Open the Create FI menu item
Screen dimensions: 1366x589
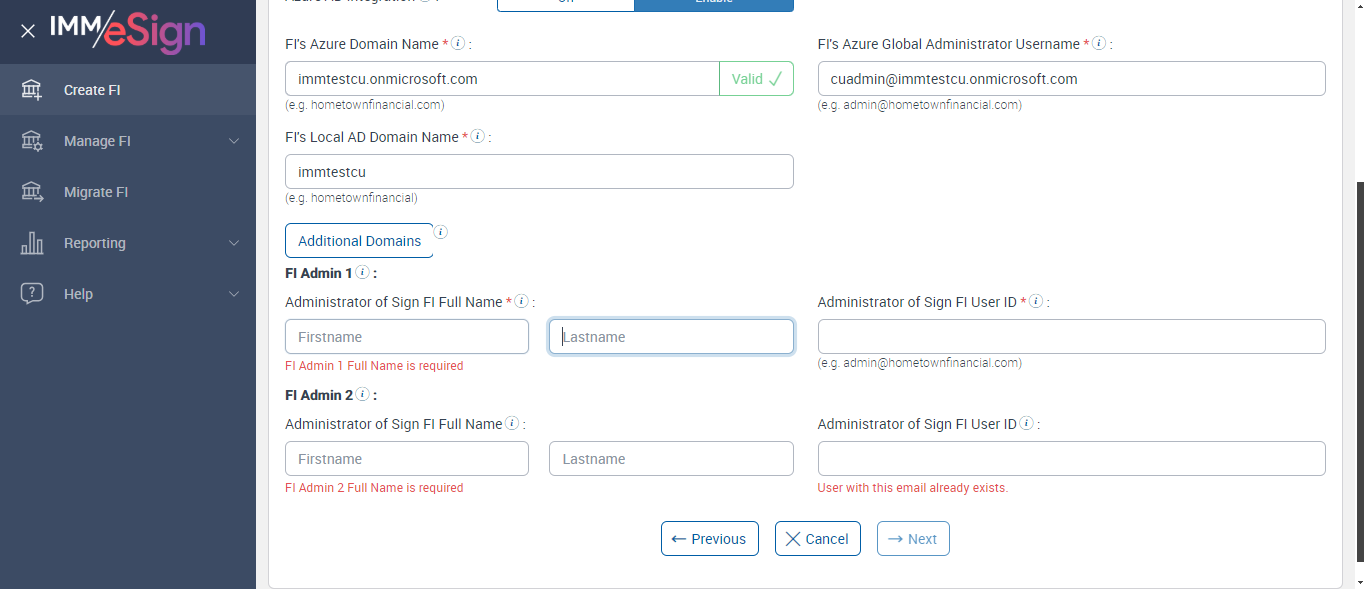point(92,90)
